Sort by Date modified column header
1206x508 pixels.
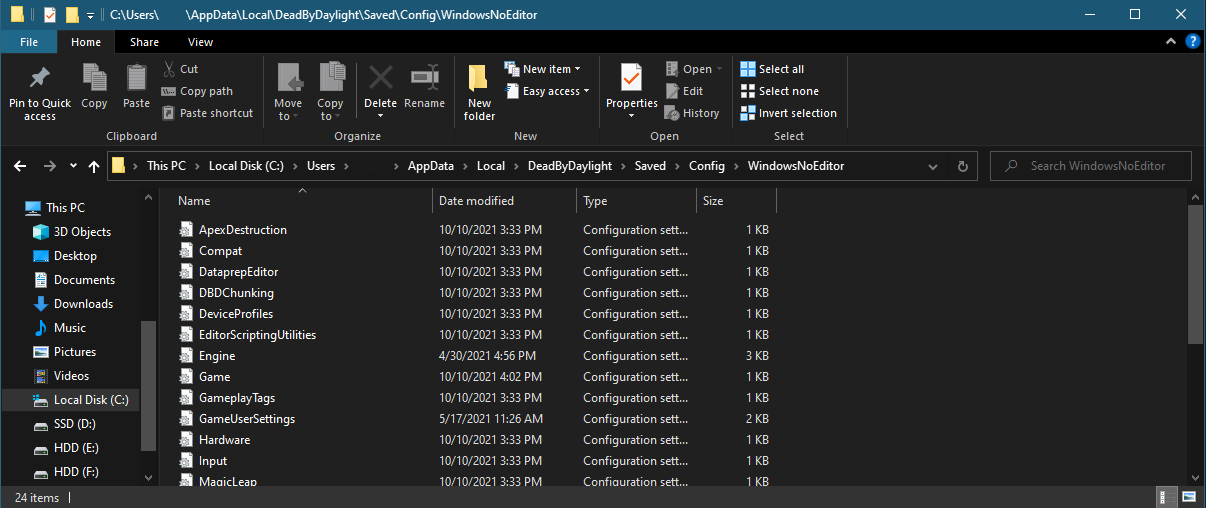pyautogui.click(x=504, y=201)
